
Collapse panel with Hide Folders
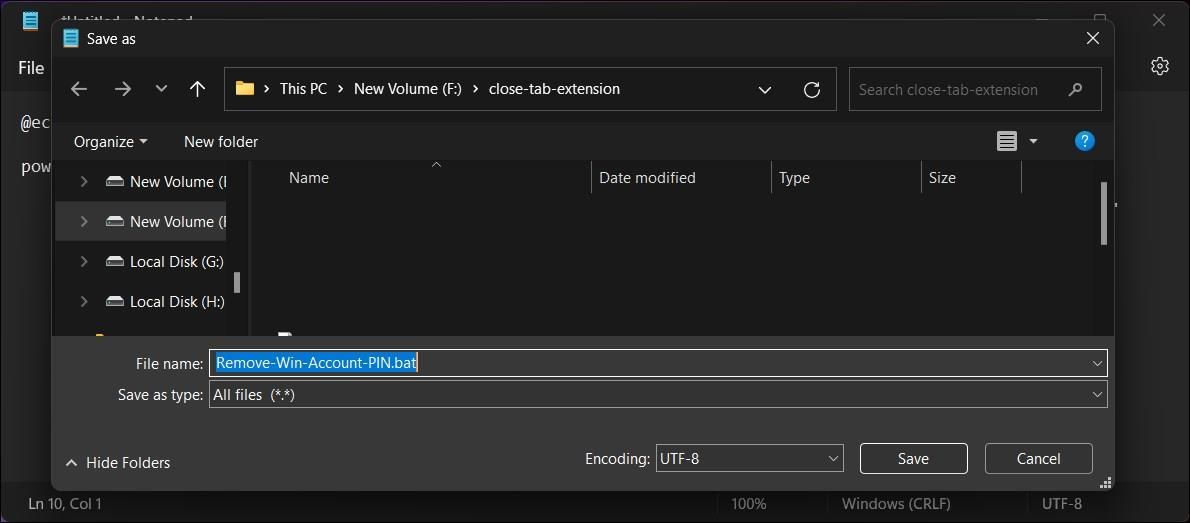118,462
